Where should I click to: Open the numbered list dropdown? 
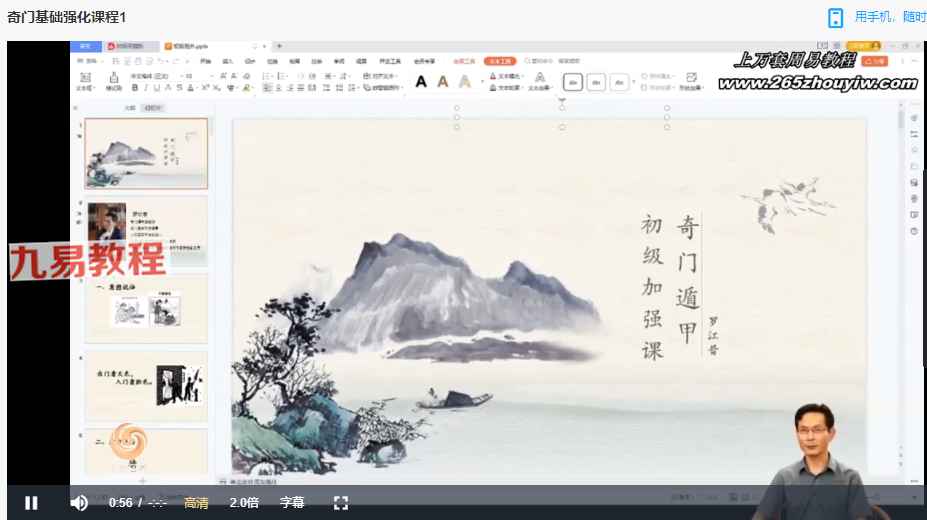pyautogui.click(x=282, y=76)
